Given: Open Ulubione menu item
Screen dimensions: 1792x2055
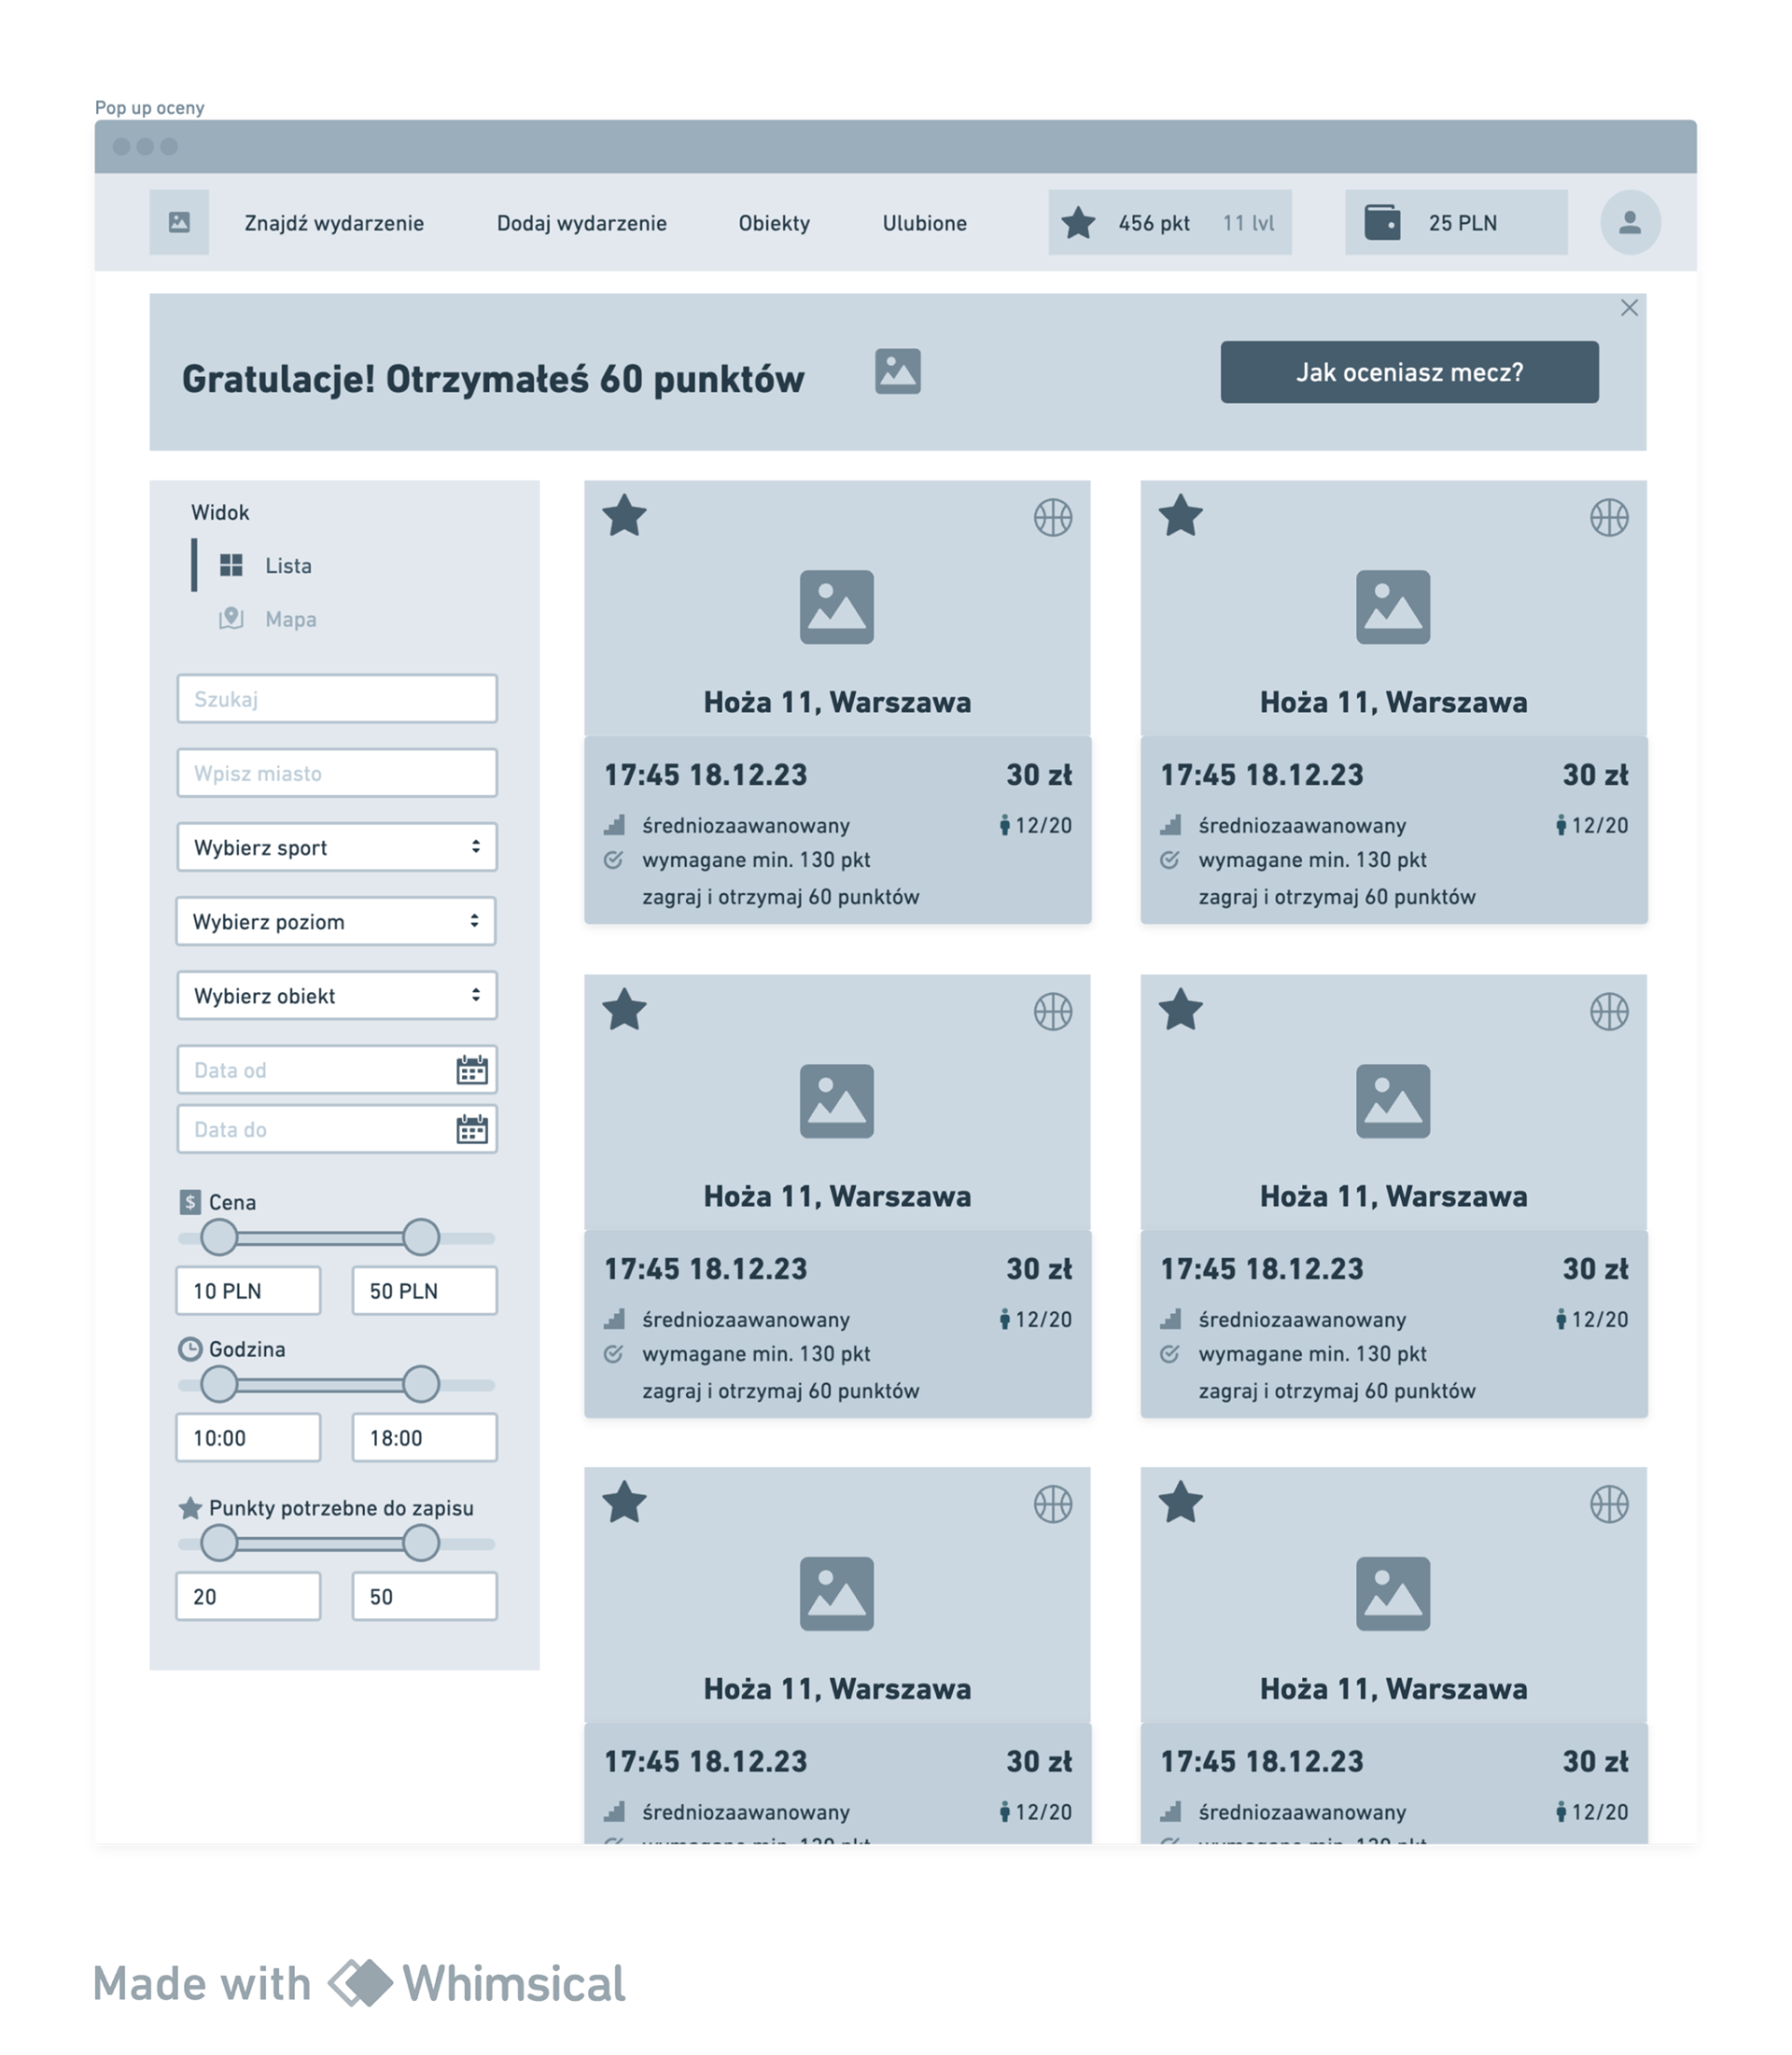Looking at the screenshot, I should click(924, 223).
